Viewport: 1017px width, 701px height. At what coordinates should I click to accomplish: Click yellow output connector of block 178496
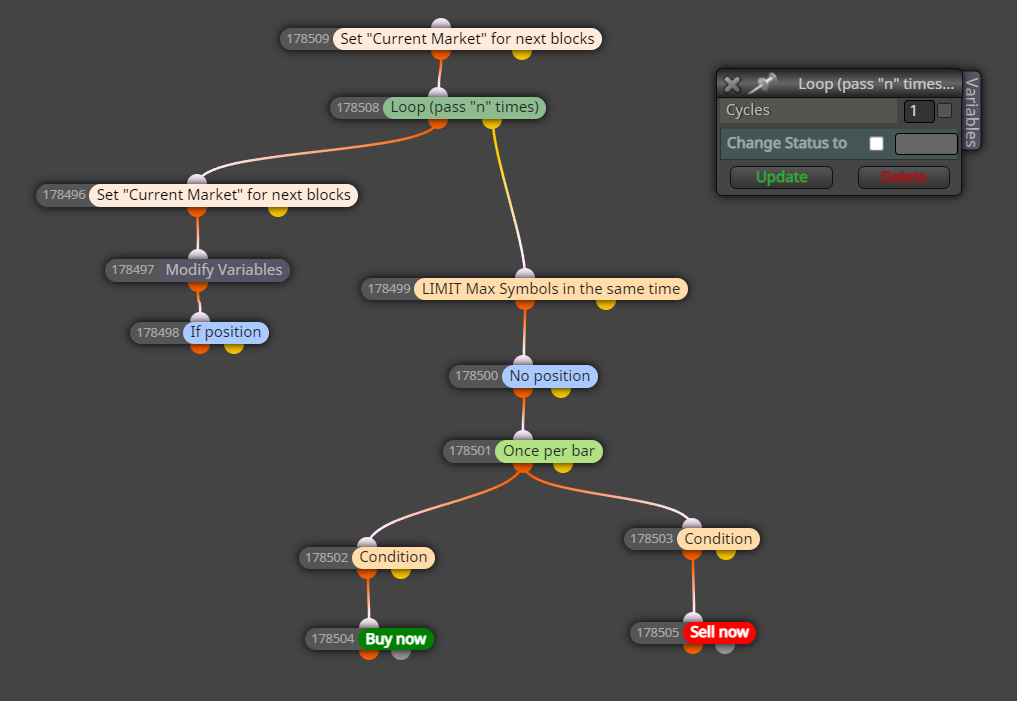tap(278, 209)
